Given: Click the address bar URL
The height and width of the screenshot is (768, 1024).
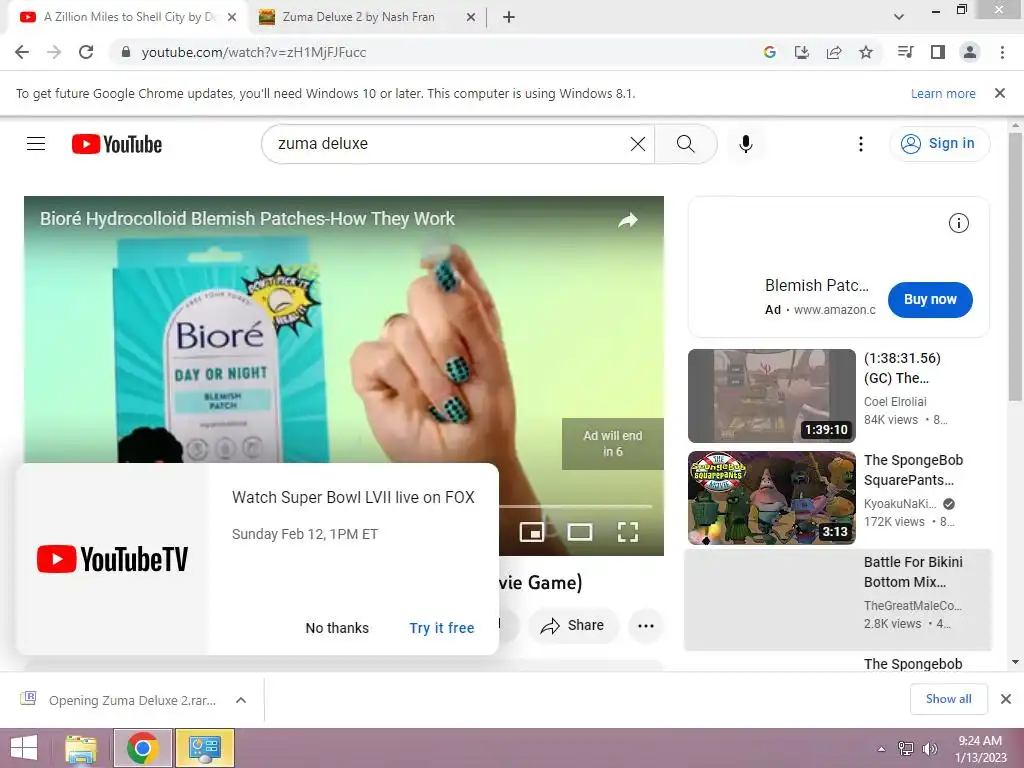Looking at the screenshot, I should click(x=253, y=52).
